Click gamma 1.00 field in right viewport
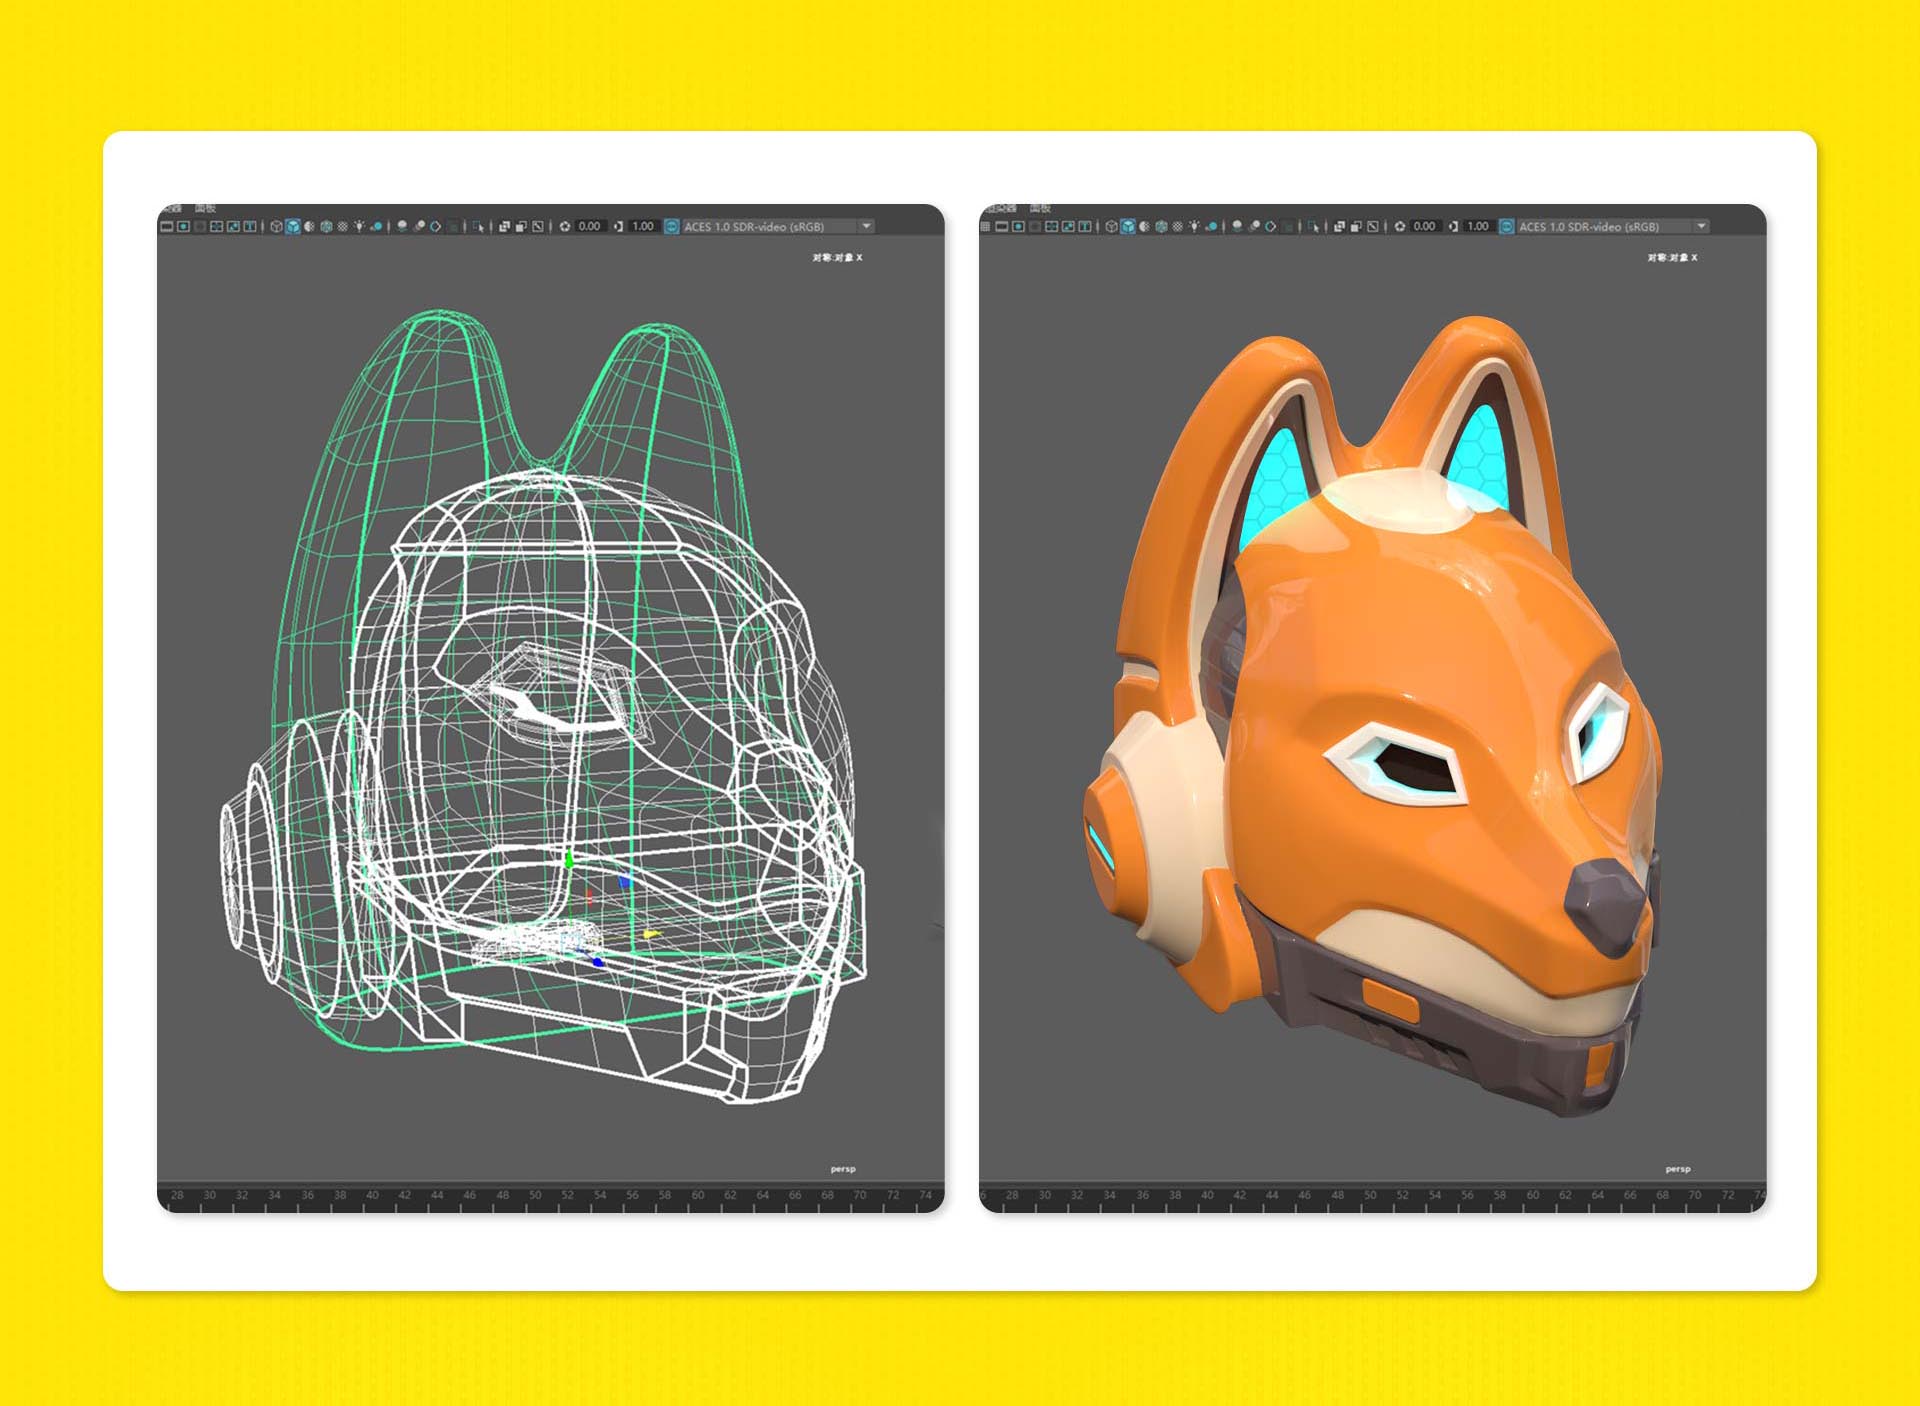The height and width of the screenshot is (1406, 1920). [x=1478, y=226]
